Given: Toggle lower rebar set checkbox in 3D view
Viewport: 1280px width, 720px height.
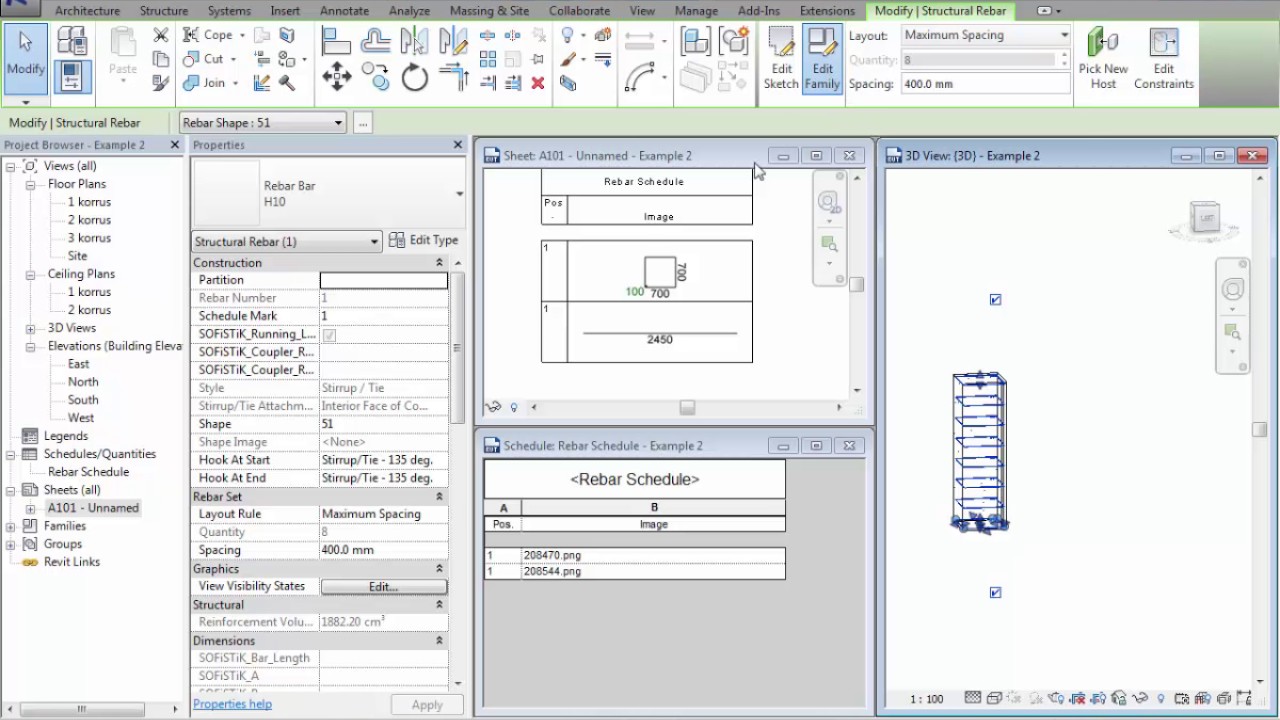Looking at the screenshot, I should pos(995,592).
